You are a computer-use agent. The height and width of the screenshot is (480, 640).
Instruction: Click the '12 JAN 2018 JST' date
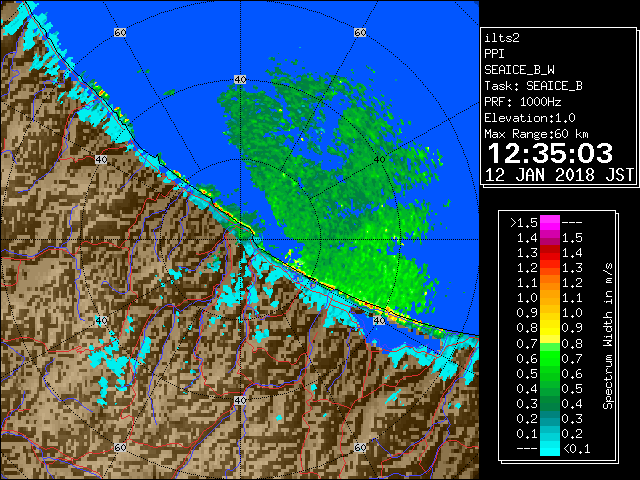pyautogui.click(x=559, y=175)
